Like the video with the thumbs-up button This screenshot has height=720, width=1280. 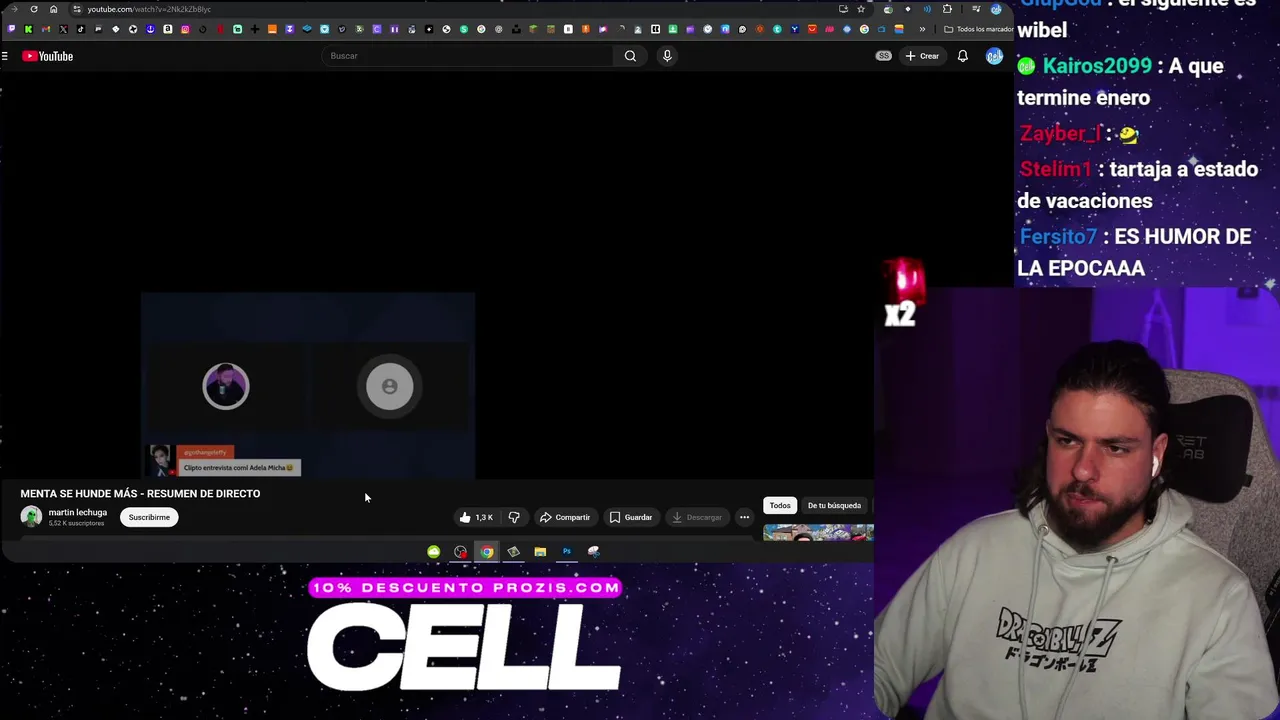tap(476, 517)
